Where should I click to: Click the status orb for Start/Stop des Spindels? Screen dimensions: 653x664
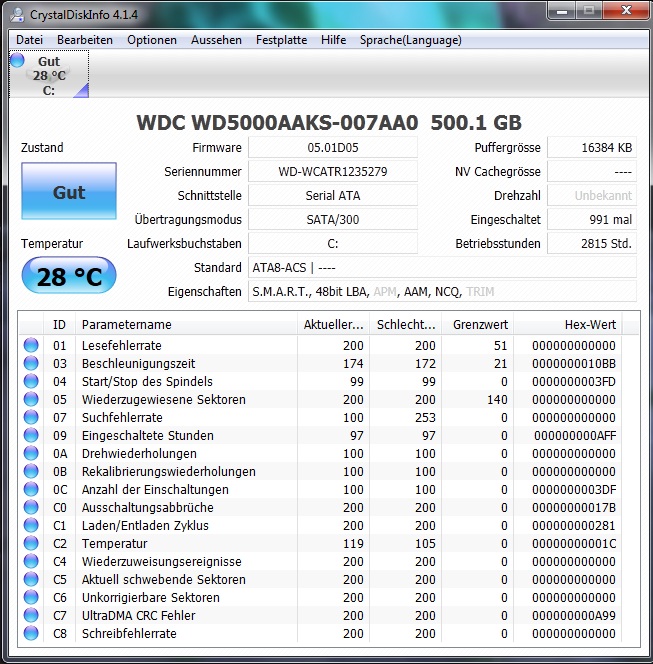[31, 381]
